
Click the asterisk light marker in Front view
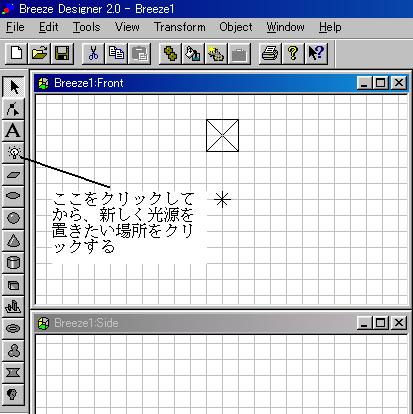tap(222, 200)
